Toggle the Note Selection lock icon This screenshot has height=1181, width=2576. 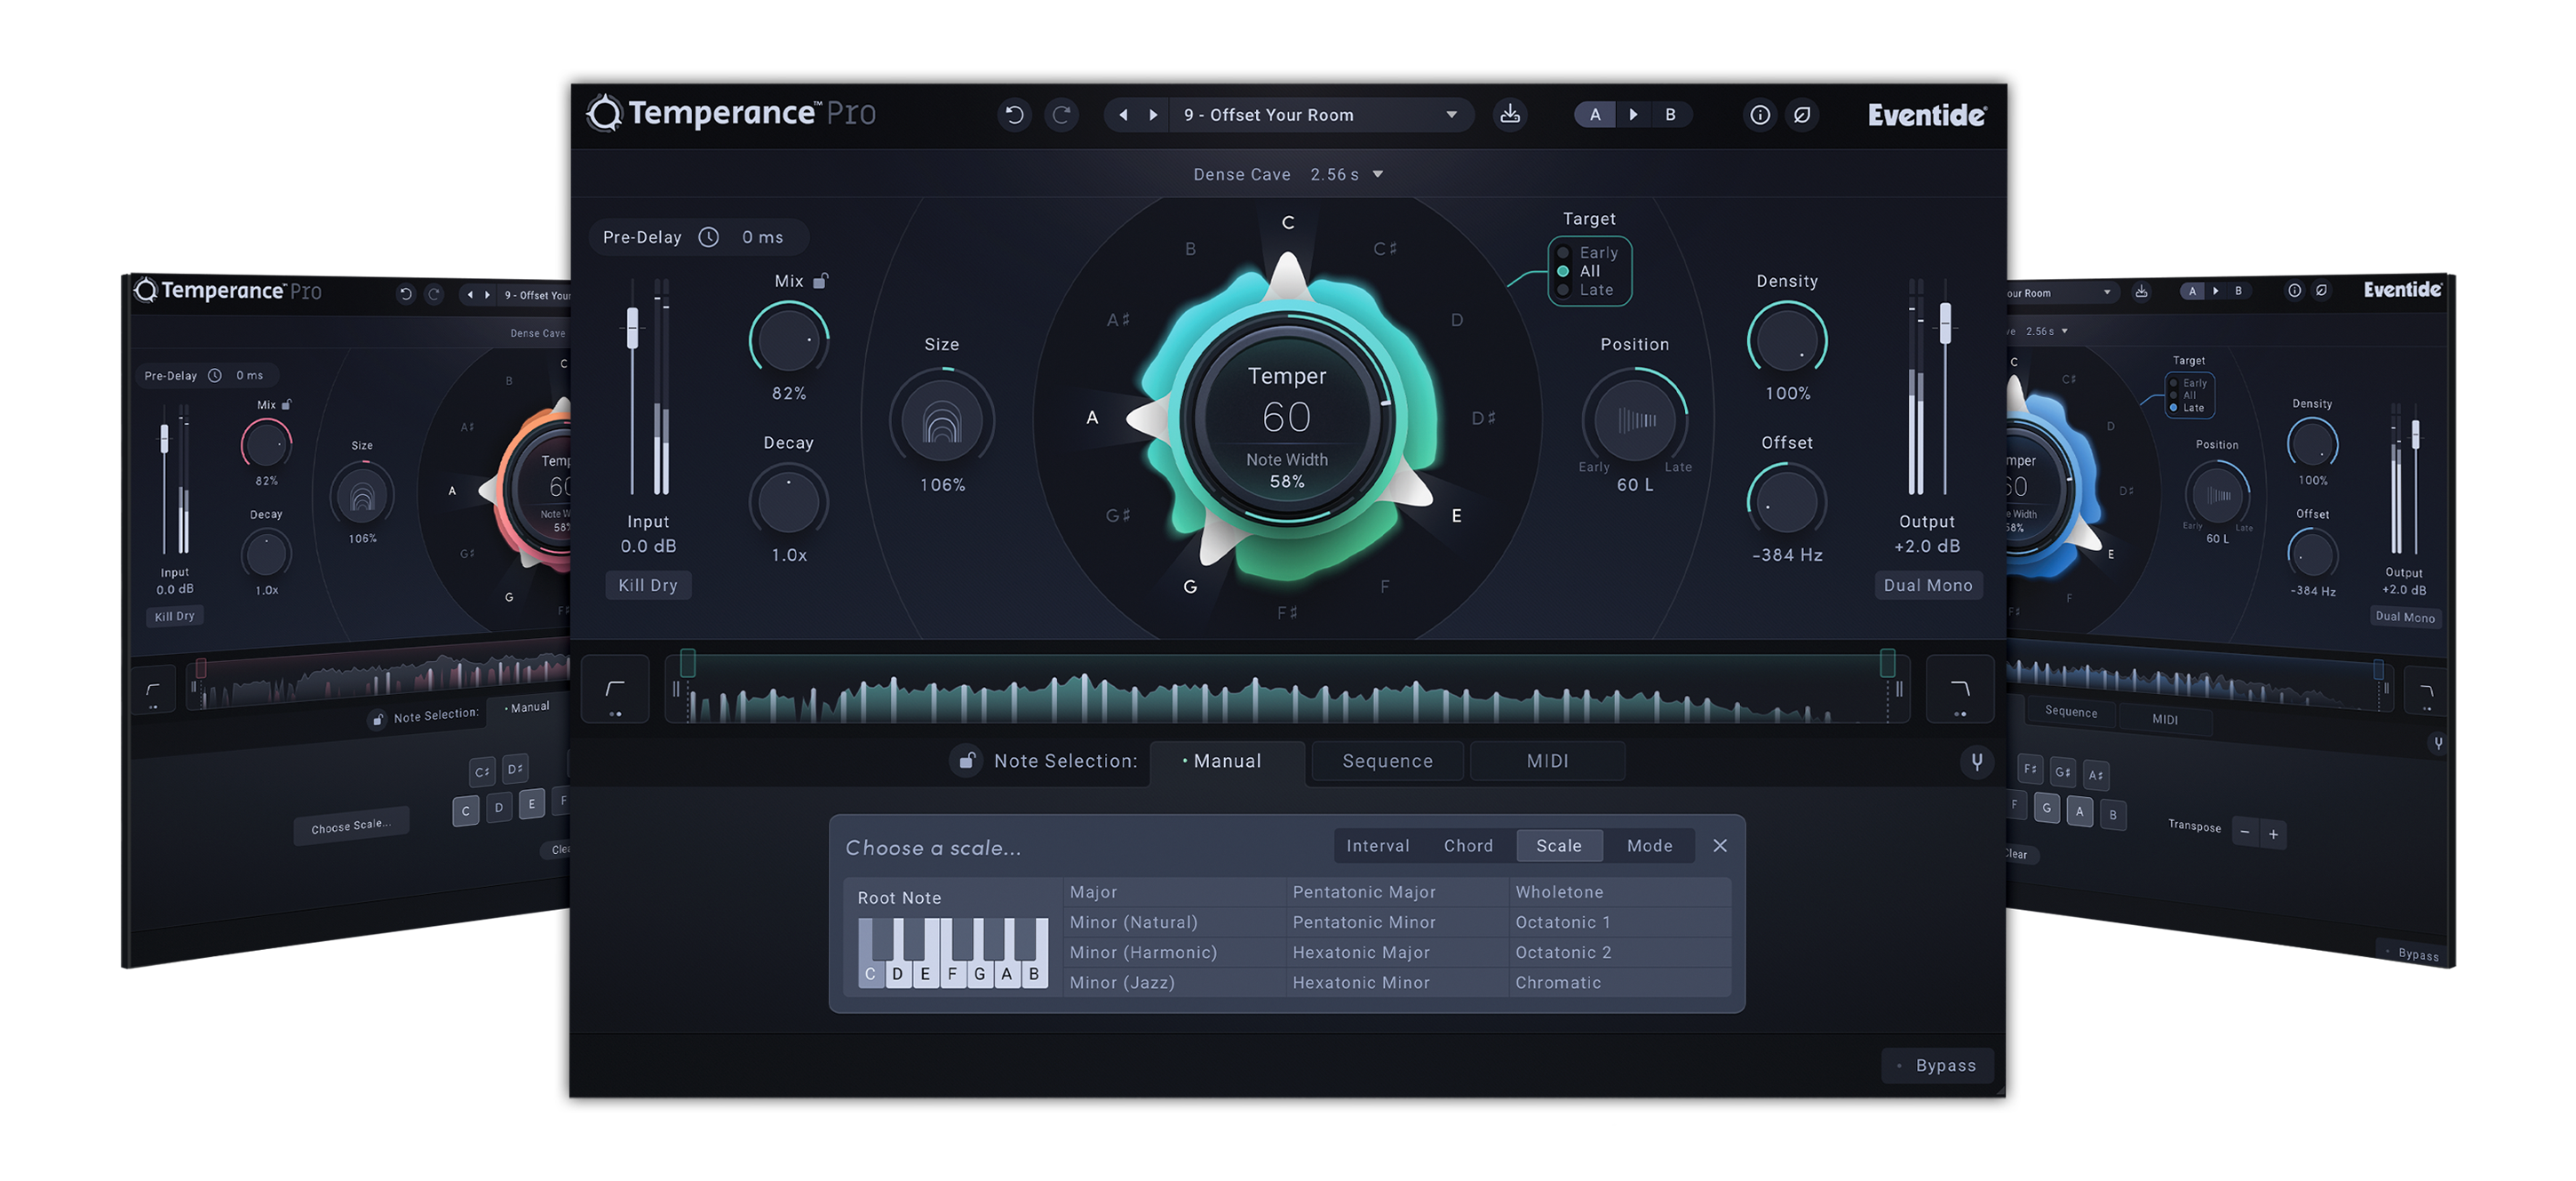click(x=966, y=761)
